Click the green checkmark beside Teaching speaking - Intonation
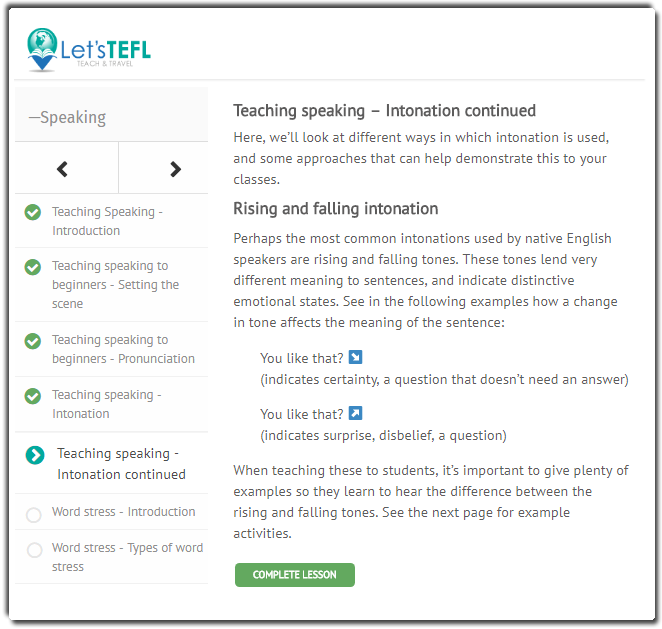Viewport: 662px width, 629px height. point(33,396)
